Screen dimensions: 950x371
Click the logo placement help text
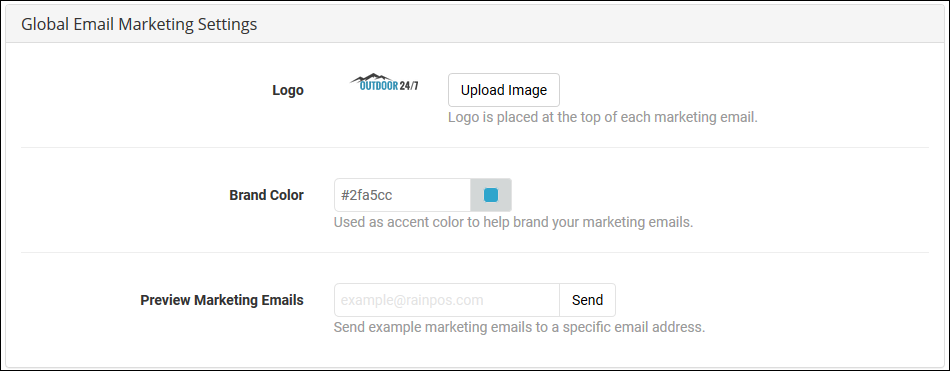[x=603, y=118]
